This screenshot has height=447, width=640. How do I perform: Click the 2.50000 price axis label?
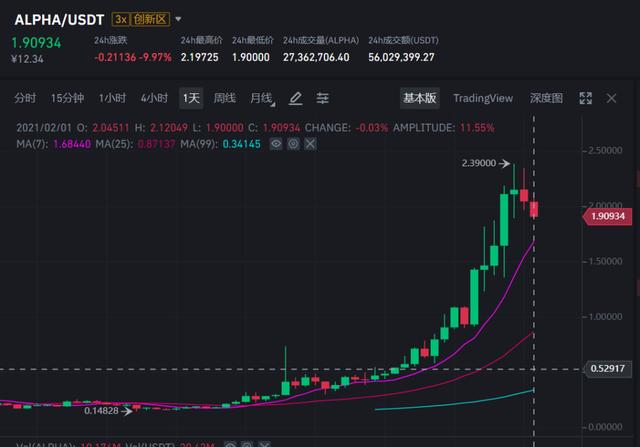[605, 150]
